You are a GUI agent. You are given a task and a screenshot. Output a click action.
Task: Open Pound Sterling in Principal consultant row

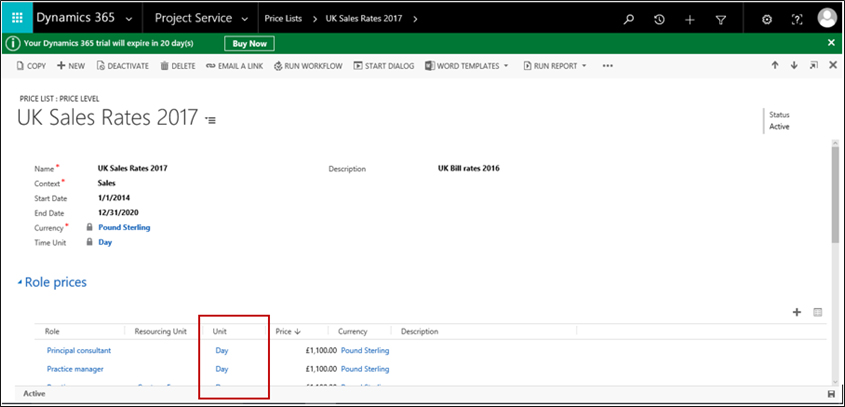point(365,350)
